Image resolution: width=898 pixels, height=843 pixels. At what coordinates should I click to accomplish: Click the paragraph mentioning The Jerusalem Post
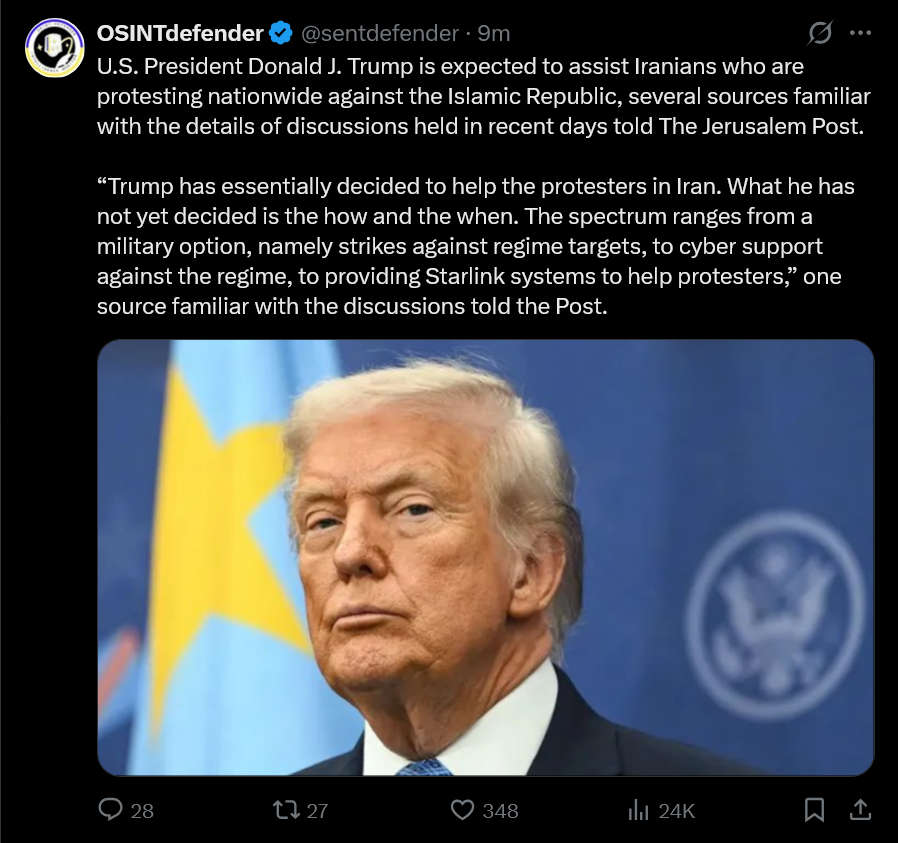point(483,96)
